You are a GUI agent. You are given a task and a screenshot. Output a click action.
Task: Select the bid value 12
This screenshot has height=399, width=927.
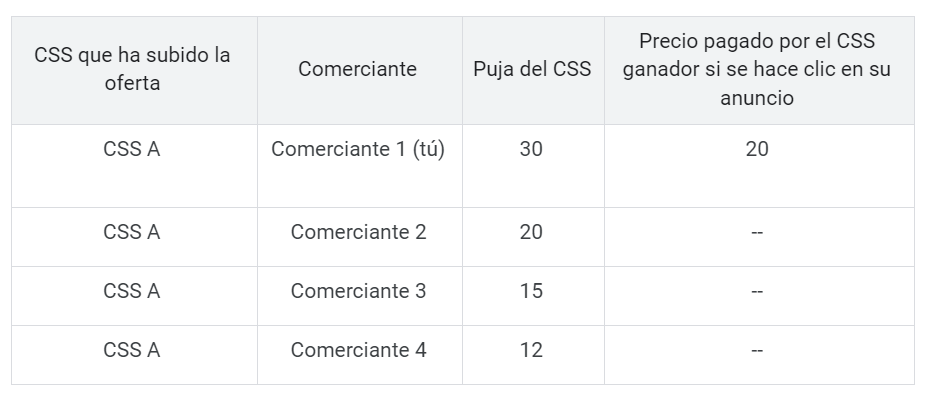click(531, 350)
